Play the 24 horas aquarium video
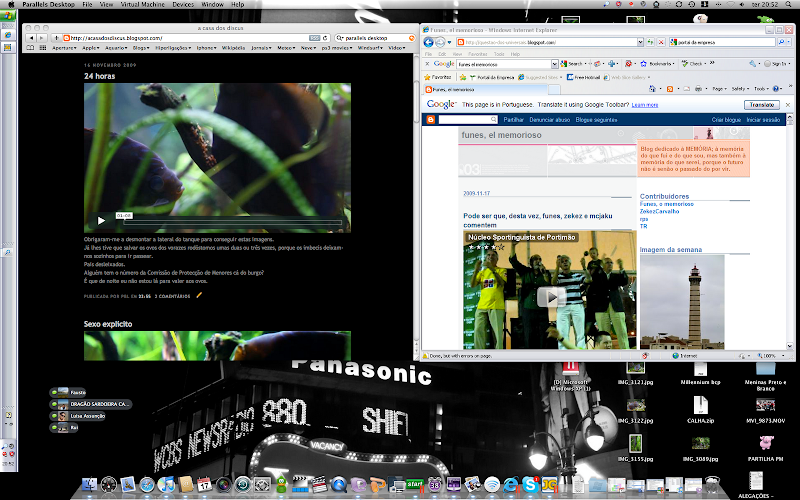The height and width of the screenshot is (500, 800). [x=101, y=220]
